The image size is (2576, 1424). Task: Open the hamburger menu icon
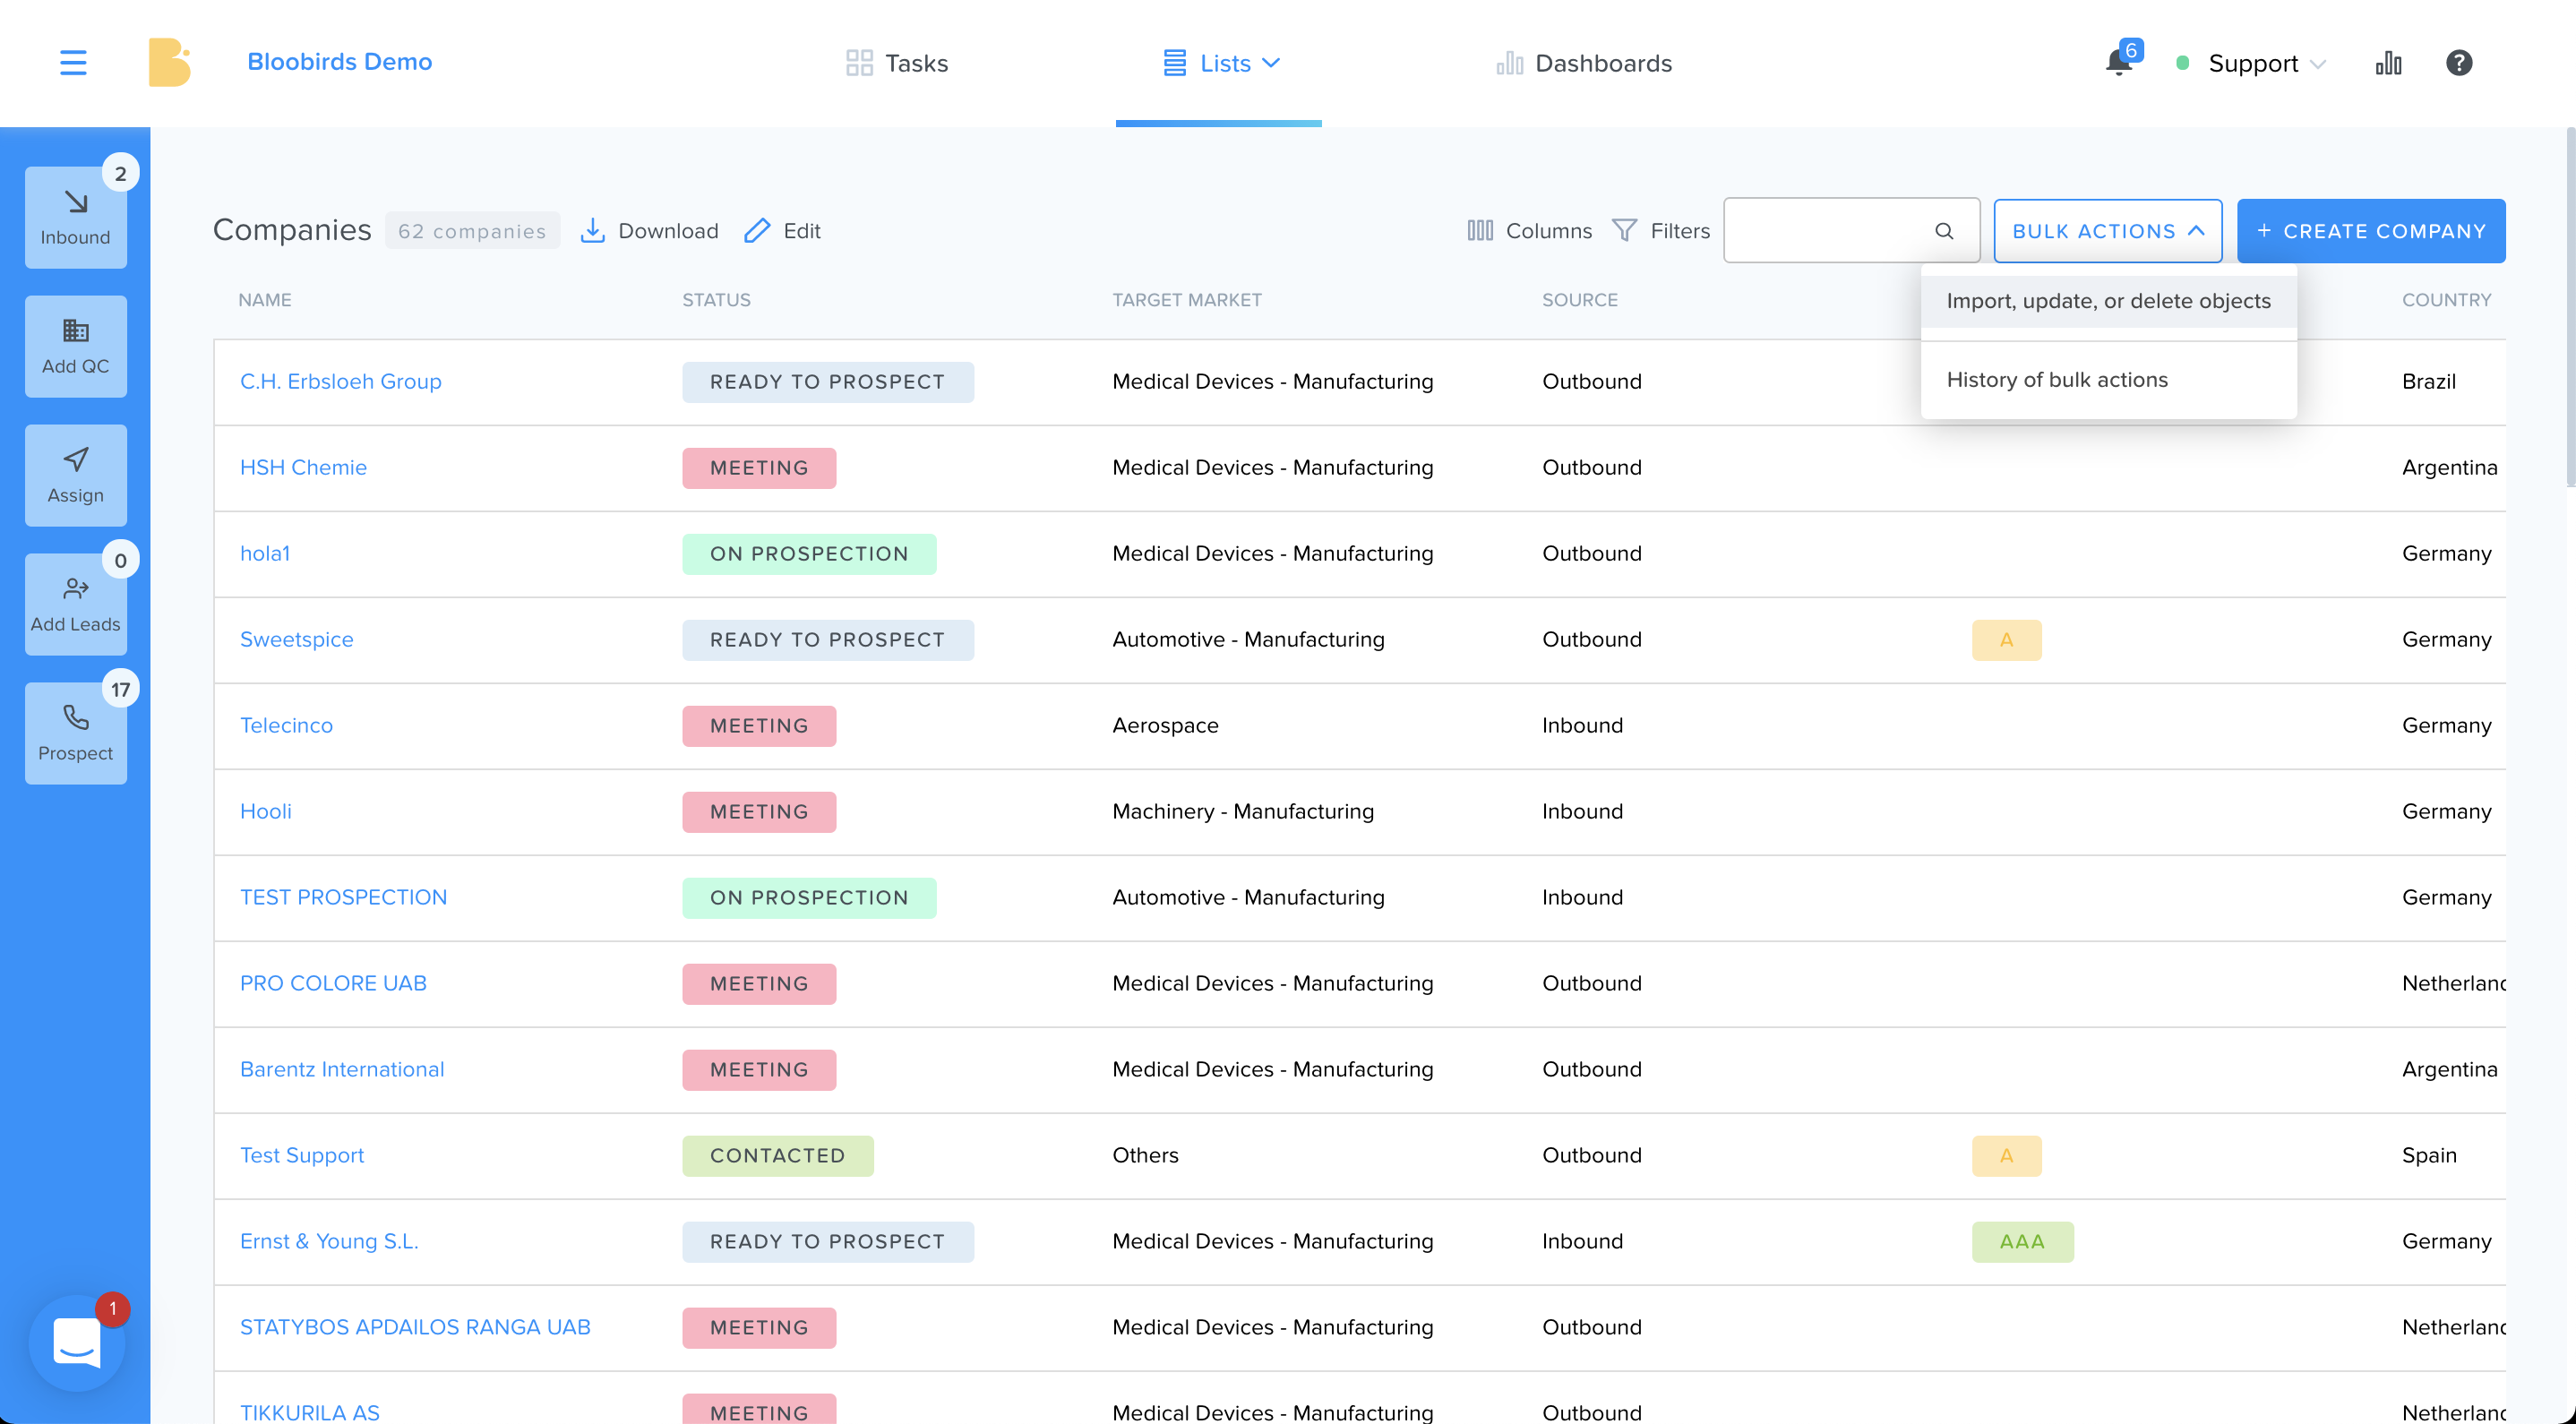tap(73, 63)
